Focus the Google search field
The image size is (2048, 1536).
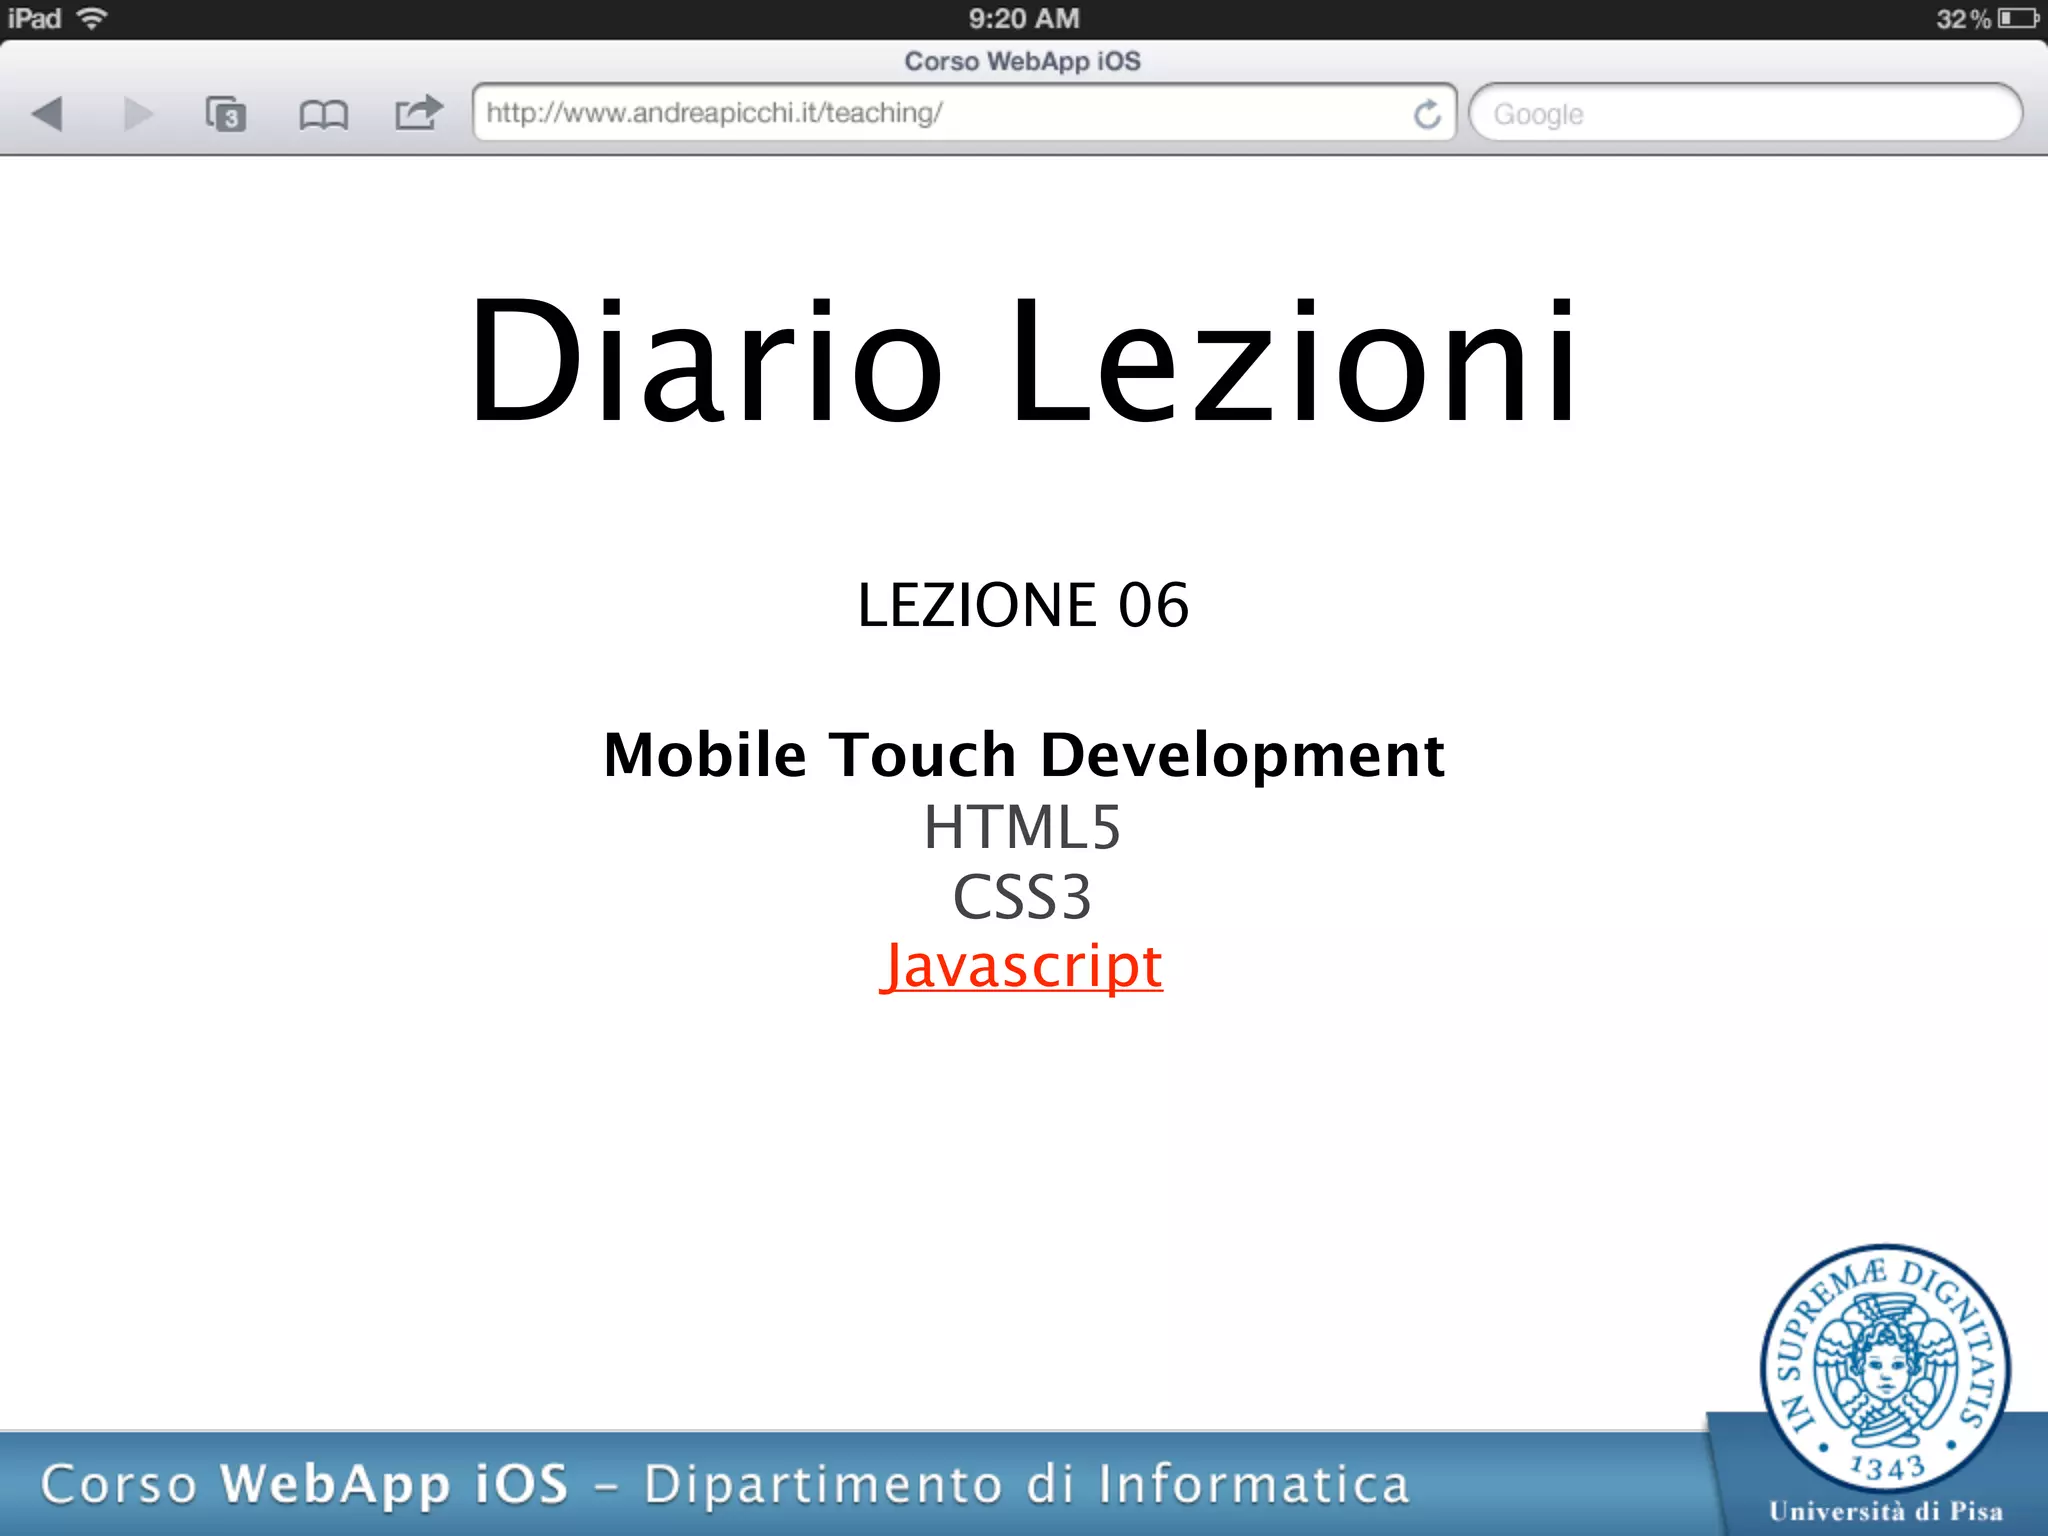point(1745,113)
